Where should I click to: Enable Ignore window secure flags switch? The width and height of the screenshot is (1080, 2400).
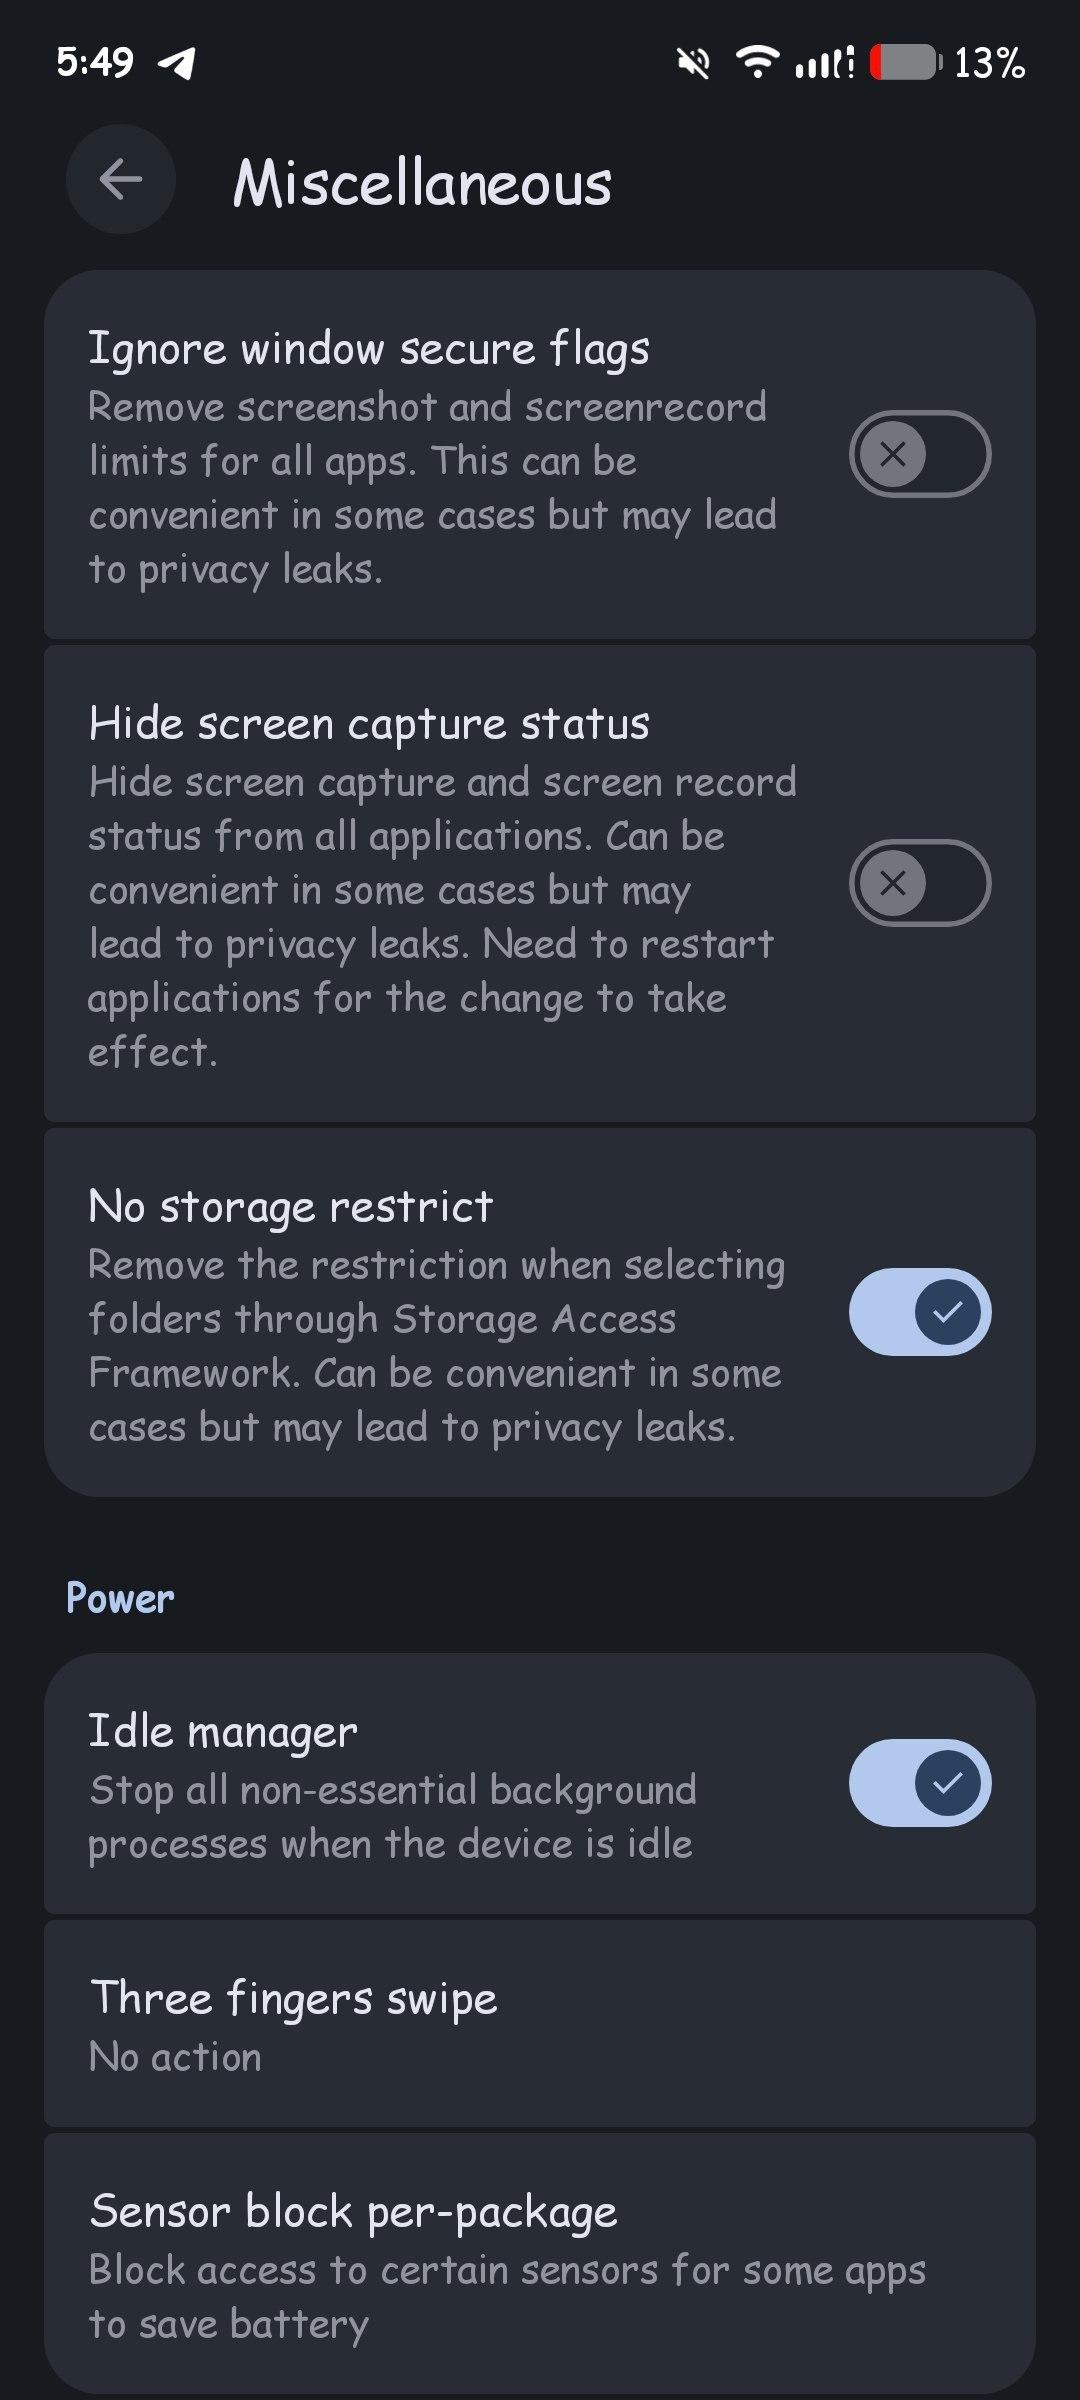tap(919, 454)
